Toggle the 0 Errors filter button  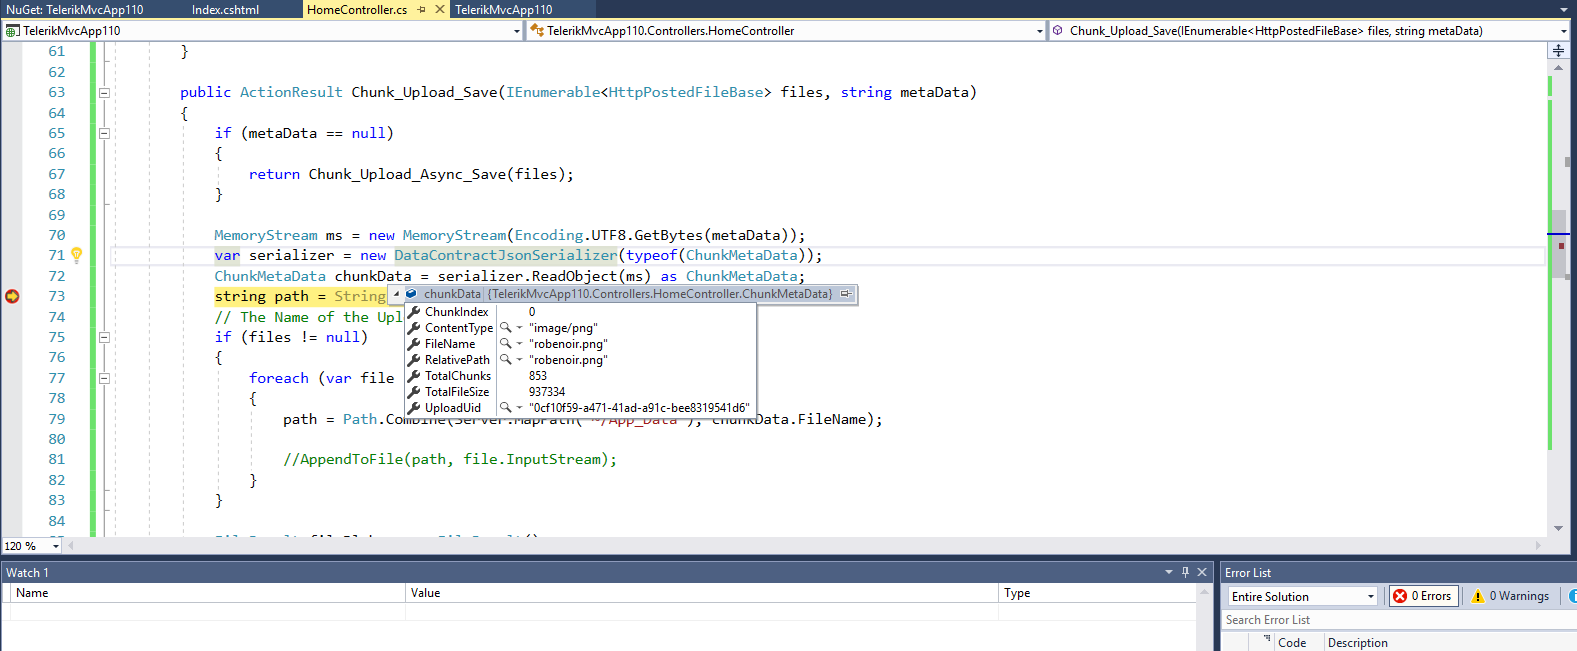[1423, 596]
